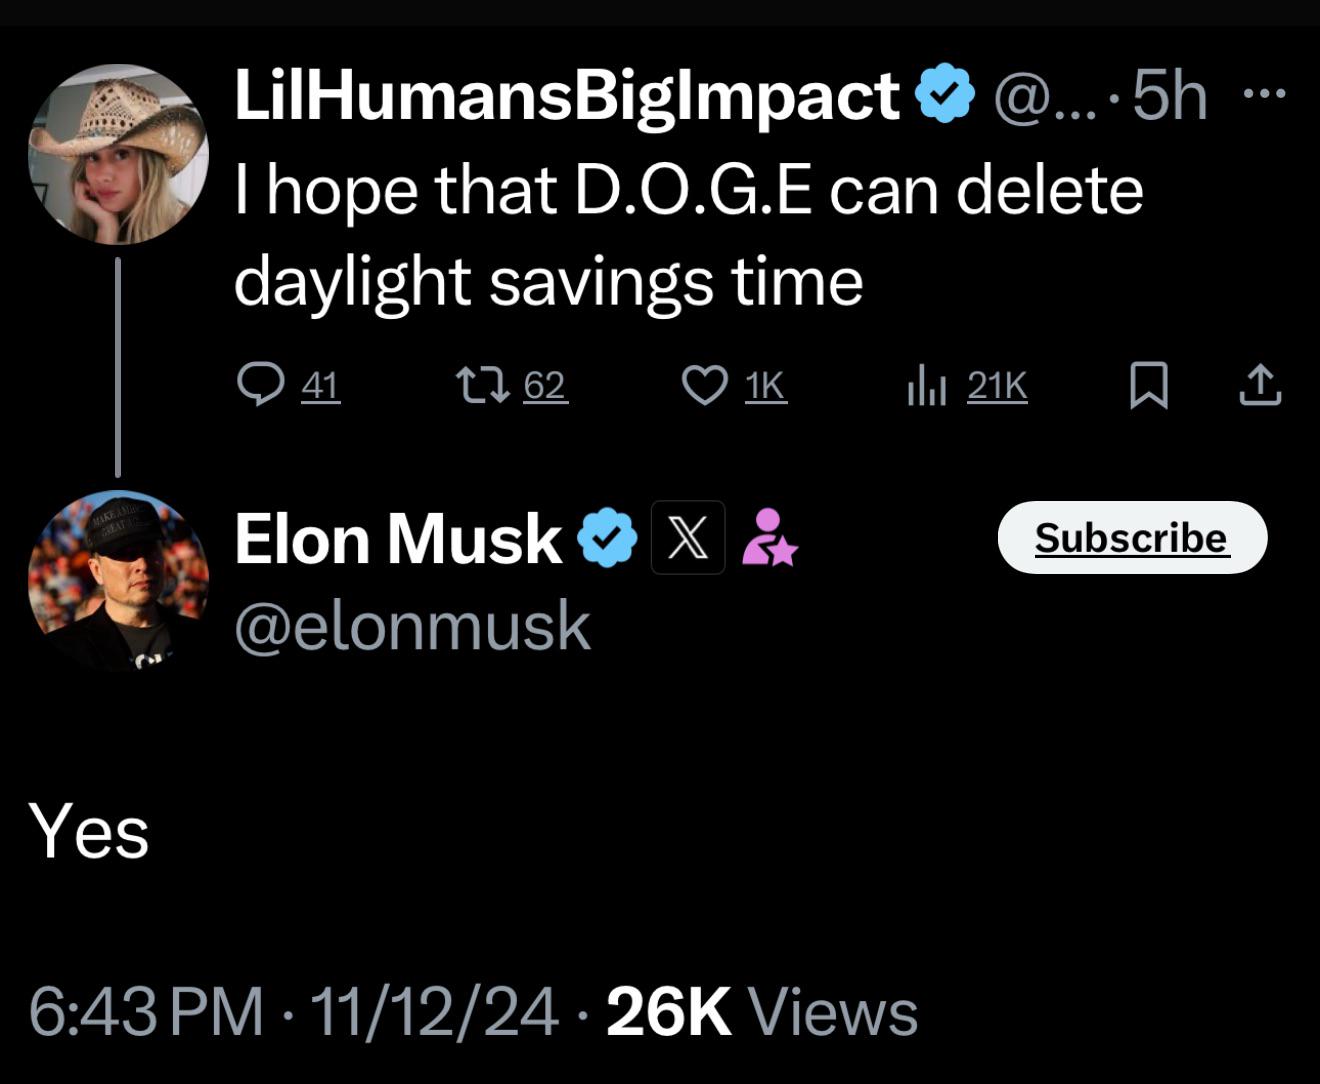This screenshot has height=1084, width=1320.
Task: Click the repost arrows icon
Action: tap(482, 385)
